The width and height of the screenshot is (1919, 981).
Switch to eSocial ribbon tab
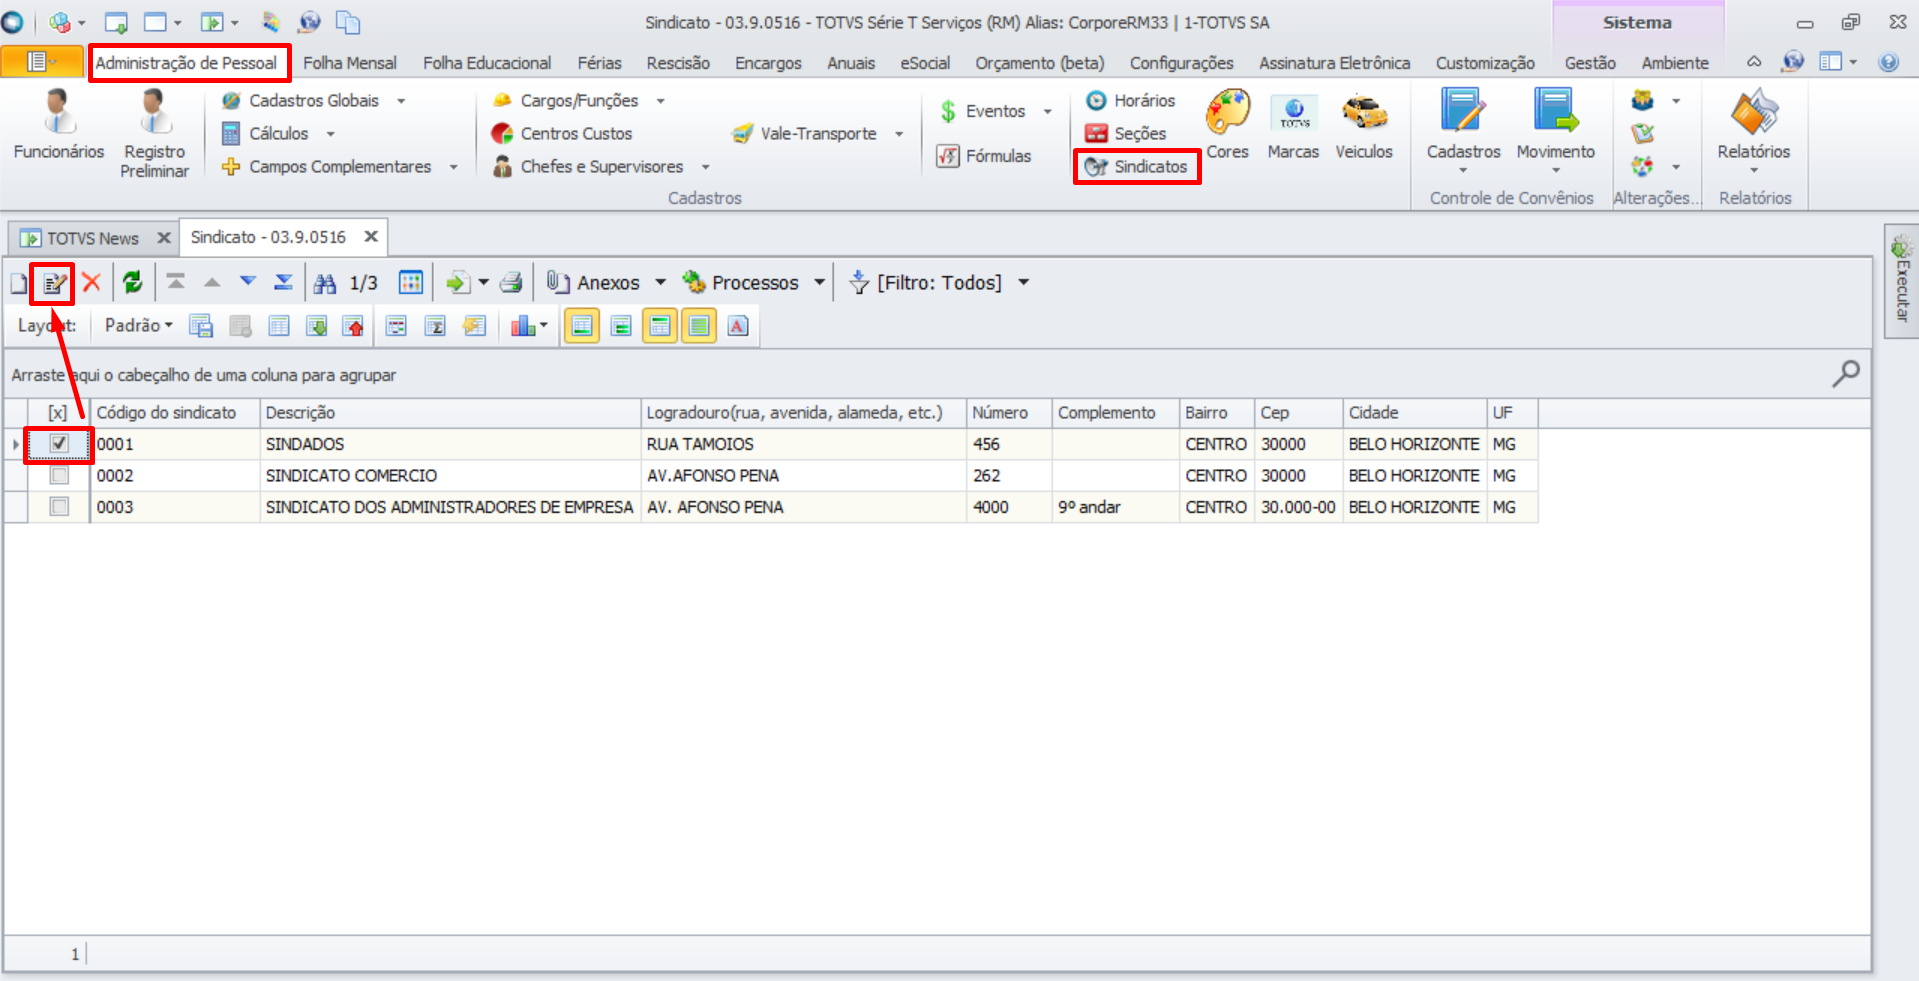tap(925, 62)
